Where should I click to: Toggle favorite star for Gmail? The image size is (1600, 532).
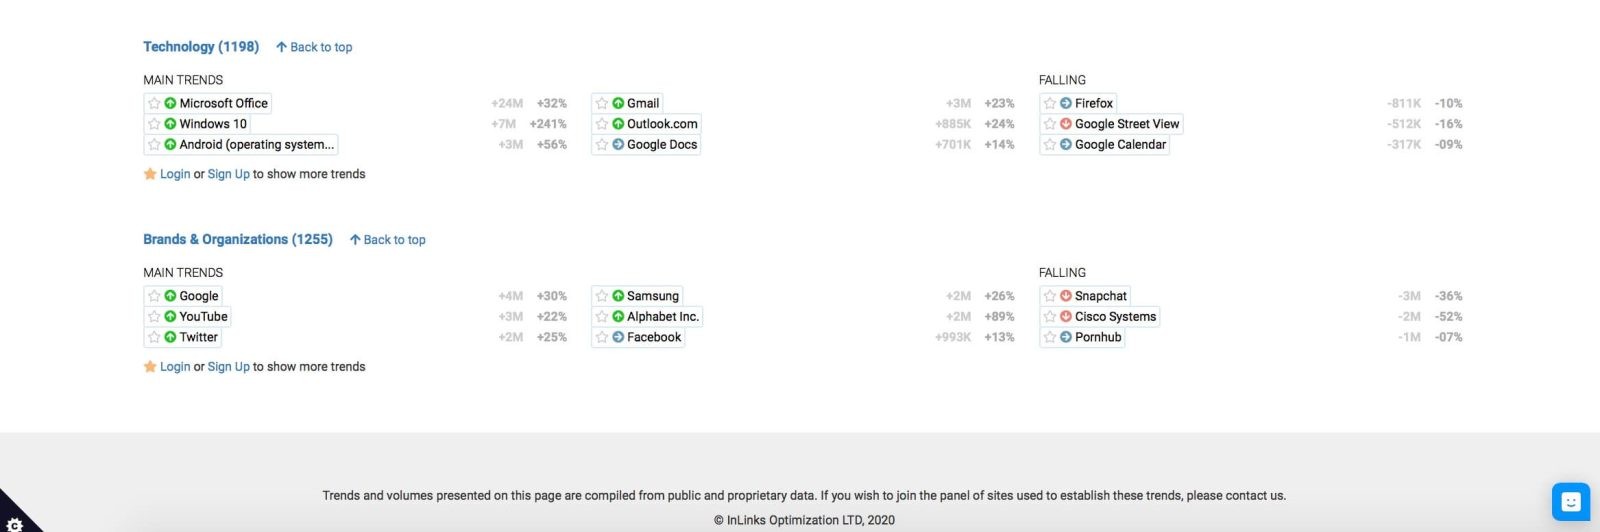pyautogui.click(x=602, y=103)
